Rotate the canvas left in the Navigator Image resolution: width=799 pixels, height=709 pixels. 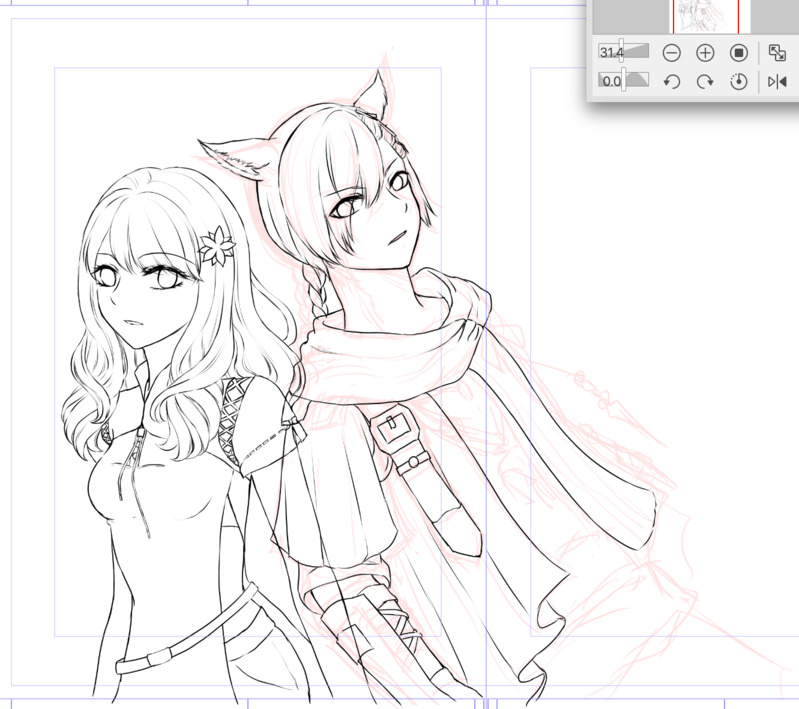tap(672, 82)
